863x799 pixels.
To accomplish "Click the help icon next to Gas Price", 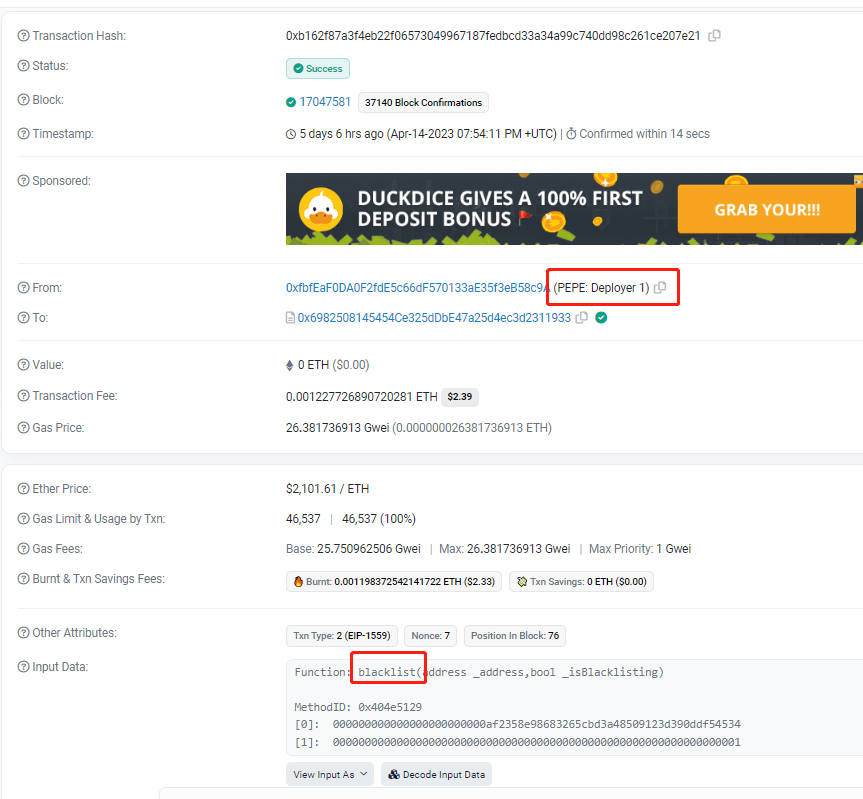I will pos(23,428).
